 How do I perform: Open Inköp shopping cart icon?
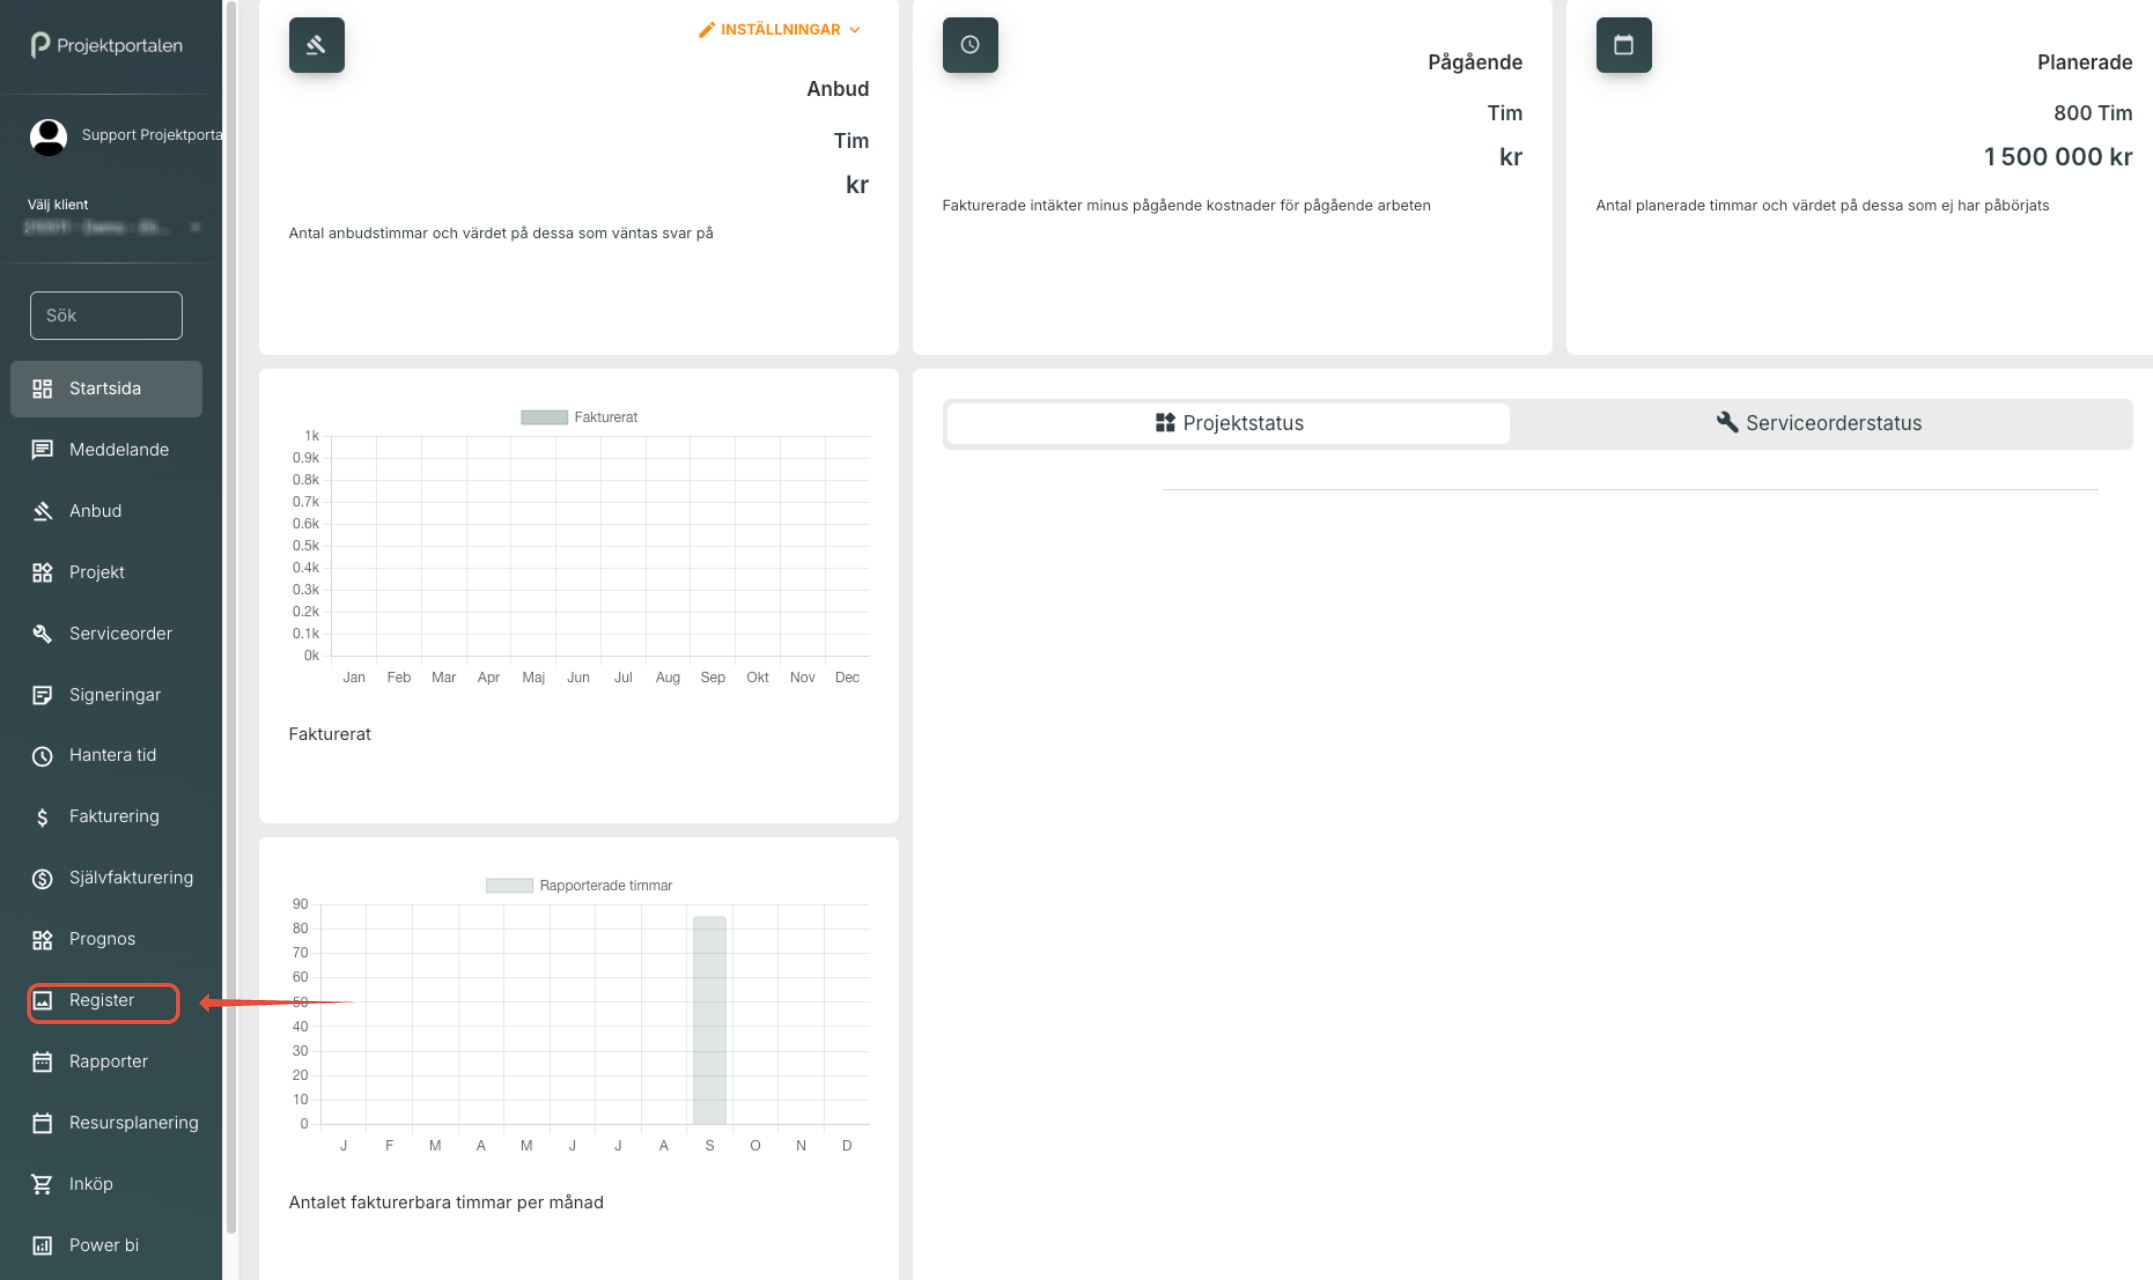(x=42, y=1184)
